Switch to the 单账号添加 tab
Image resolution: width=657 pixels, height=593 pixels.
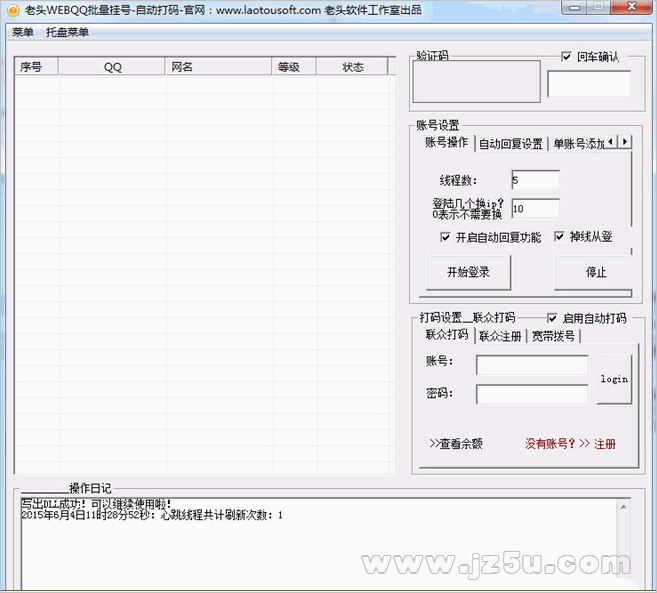point(578,144)
